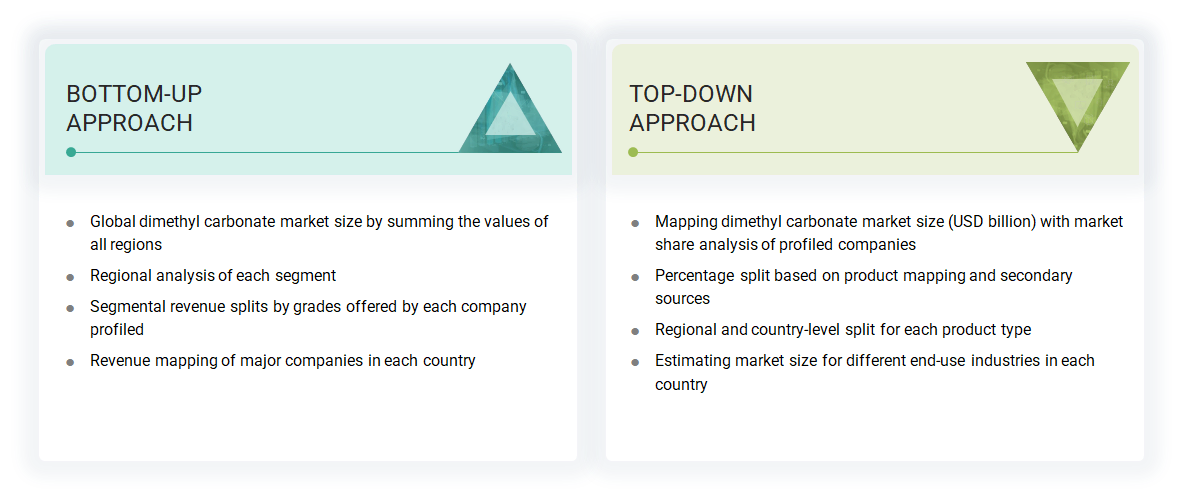
Task: Select the Bottom-Up Approach heading
Action: pos(134,108)
